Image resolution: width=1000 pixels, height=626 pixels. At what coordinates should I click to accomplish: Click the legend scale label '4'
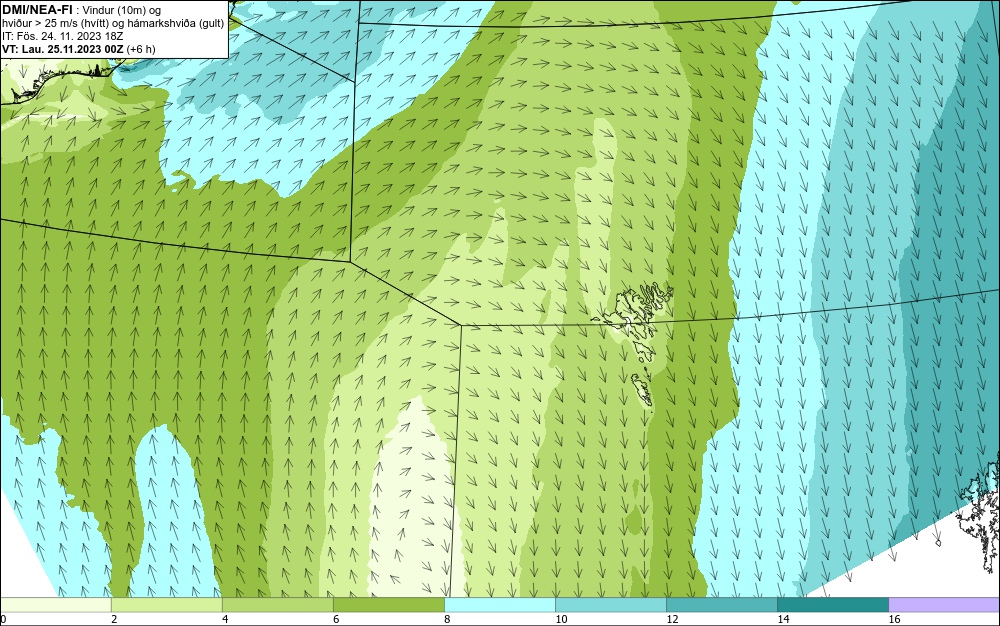click(225, 619)
